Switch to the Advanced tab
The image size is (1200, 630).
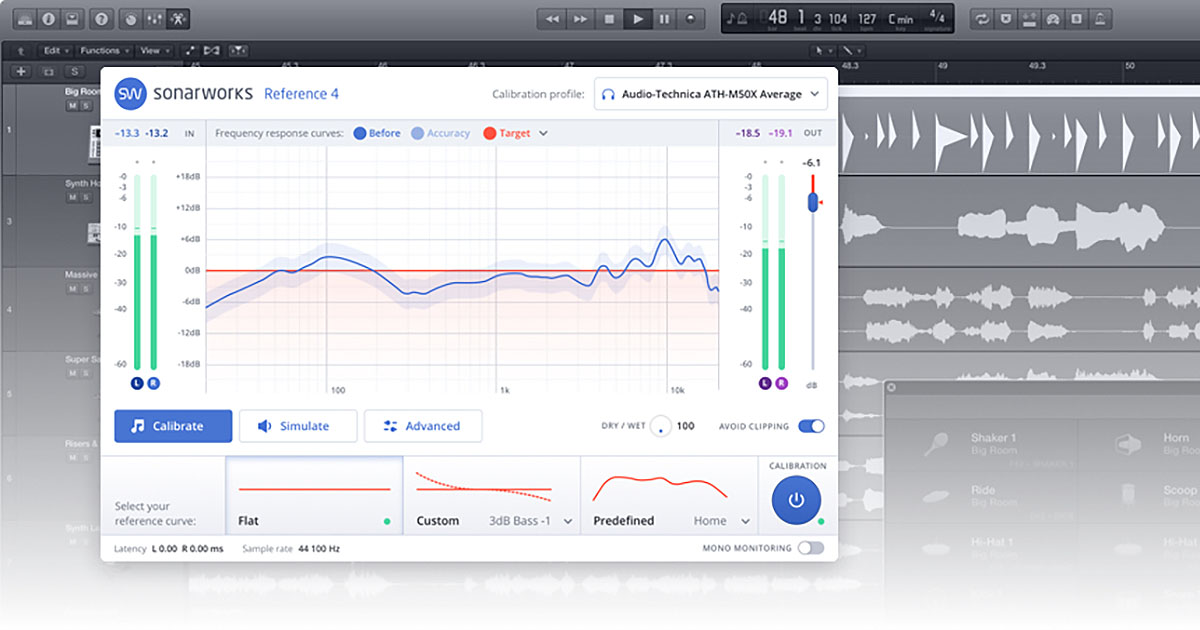[x=423, y=426]
